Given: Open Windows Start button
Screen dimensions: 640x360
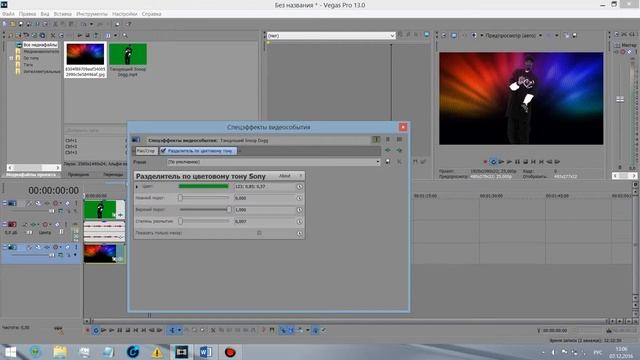Looking at the screenshot, I should 10,352.
